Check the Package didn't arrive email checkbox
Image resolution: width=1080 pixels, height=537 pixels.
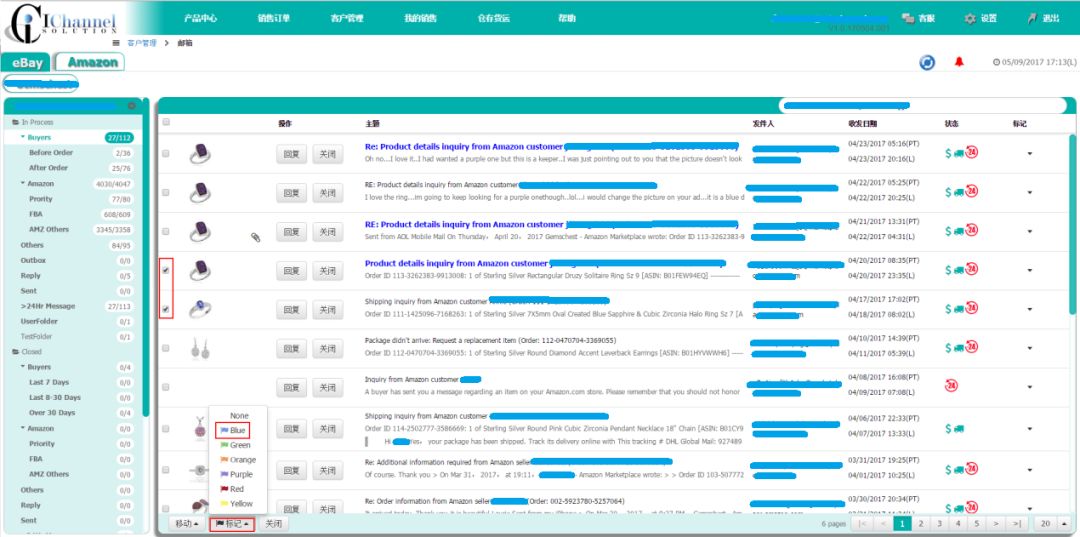(165, 348)
